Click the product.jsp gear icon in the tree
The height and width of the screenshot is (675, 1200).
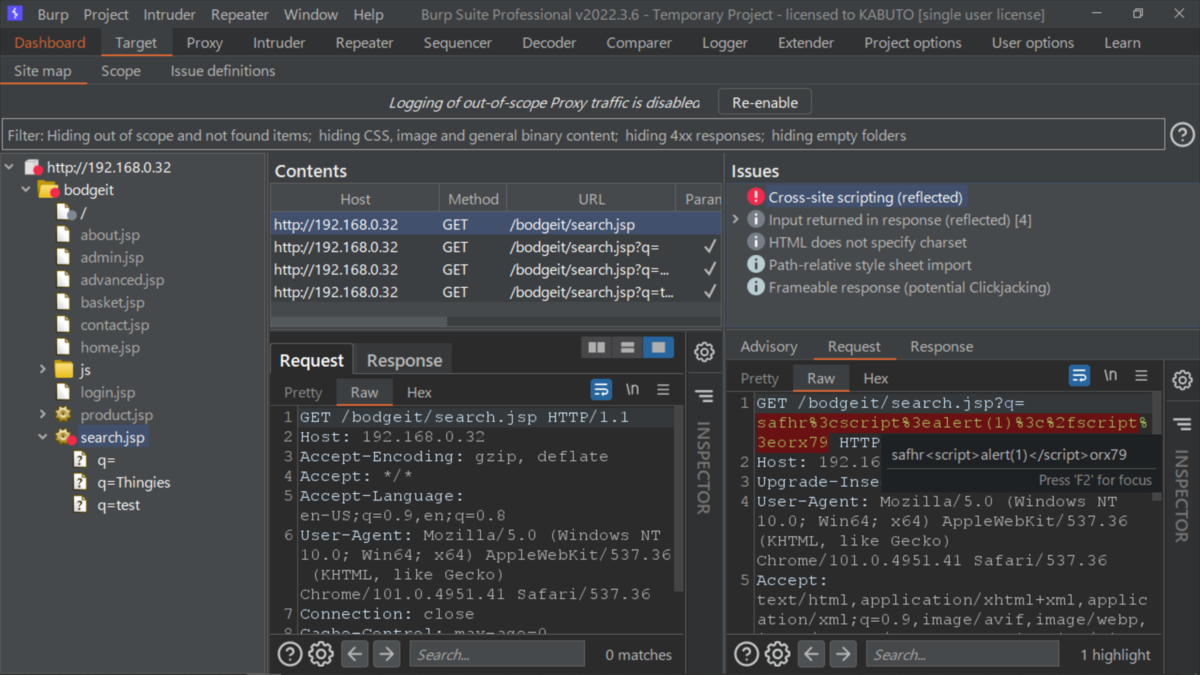[x=64, y=415]
